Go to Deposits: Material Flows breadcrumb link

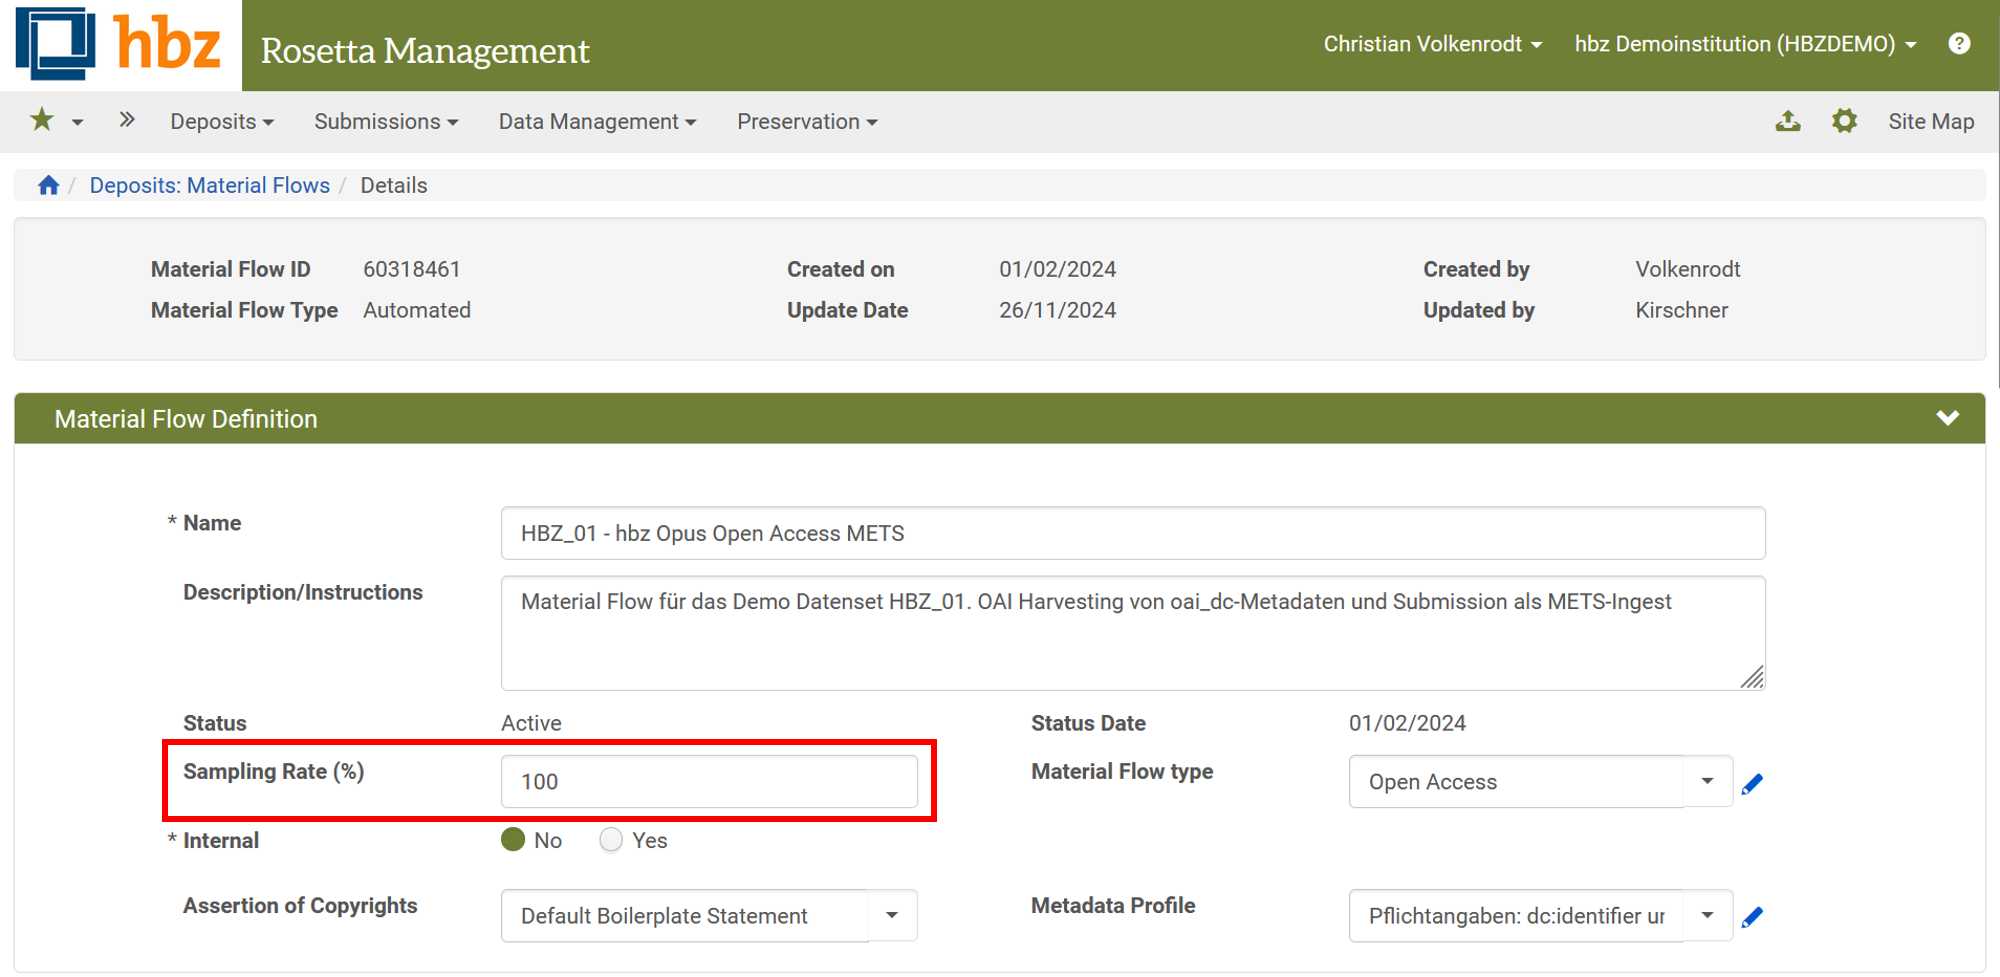209,186
